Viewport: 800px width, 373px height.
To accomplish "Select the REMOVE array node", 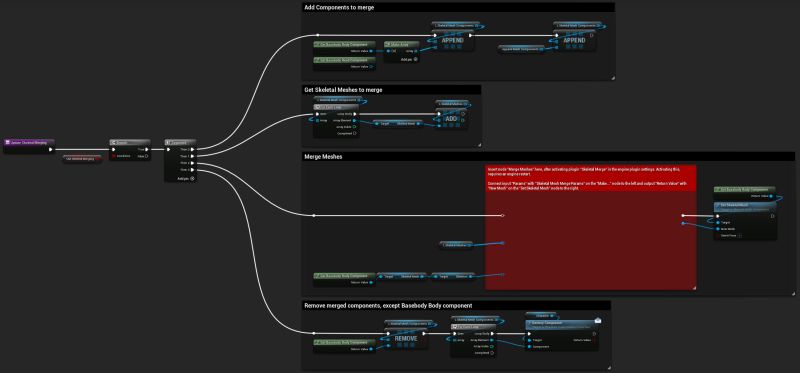I will [x=406, y=338].
